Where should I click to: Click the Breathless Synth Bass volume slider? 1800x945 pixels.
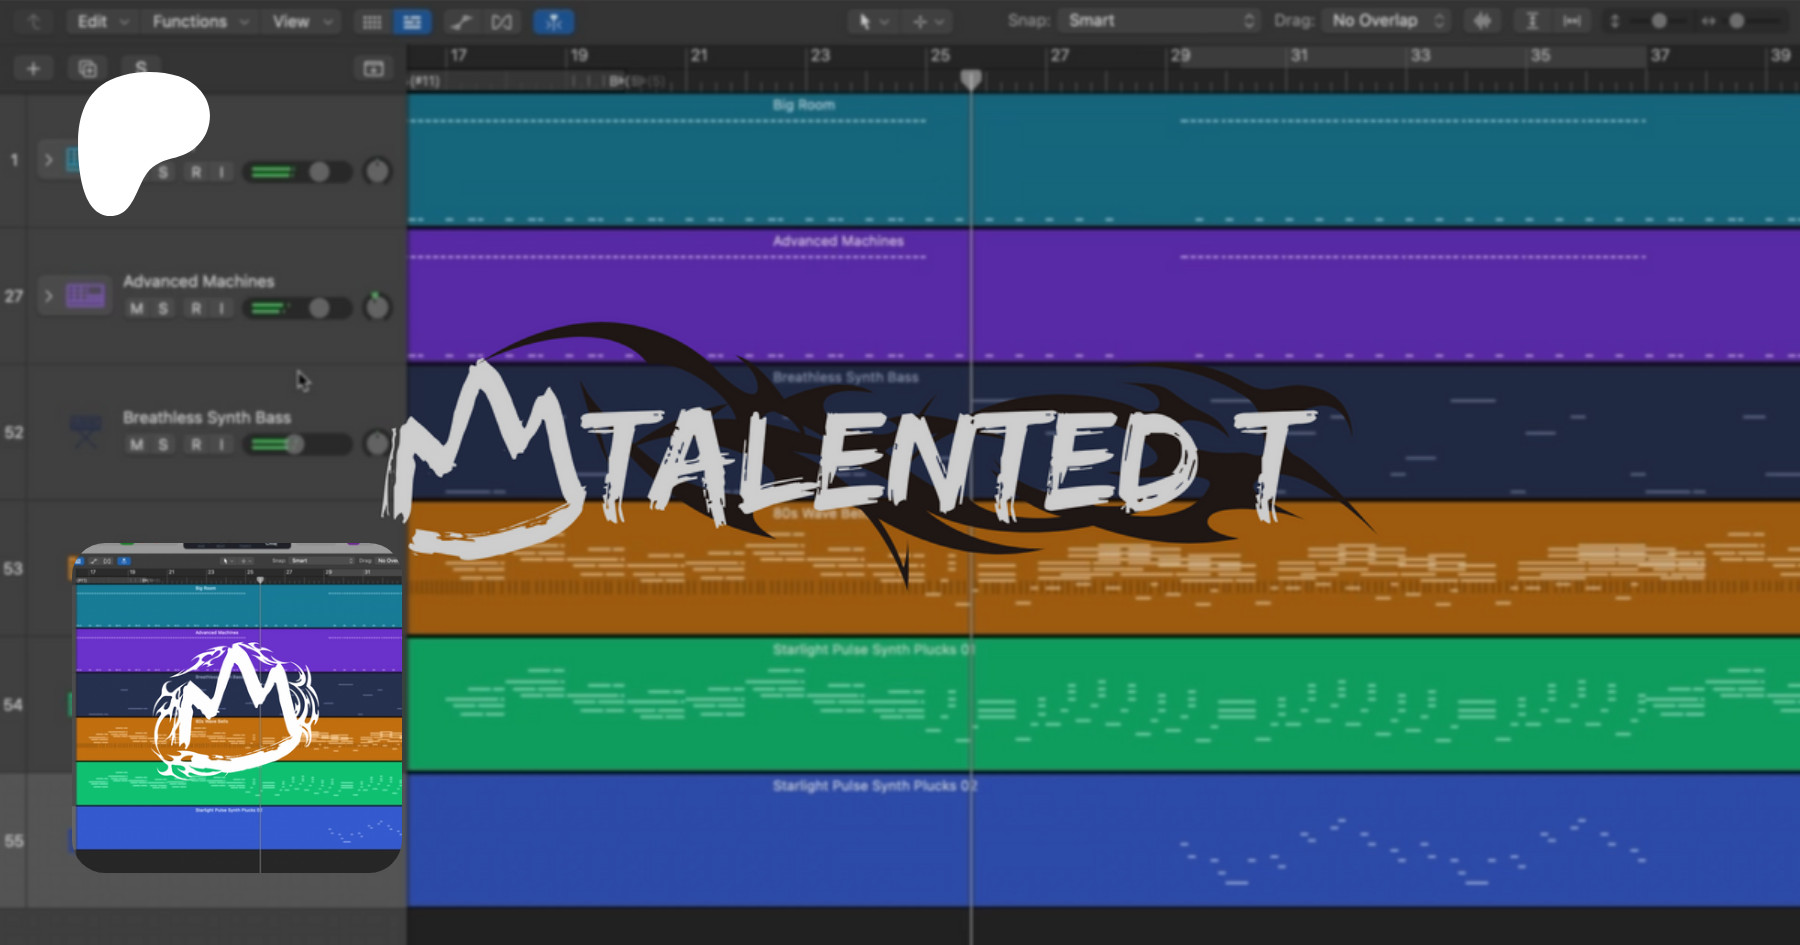(297, 444)
